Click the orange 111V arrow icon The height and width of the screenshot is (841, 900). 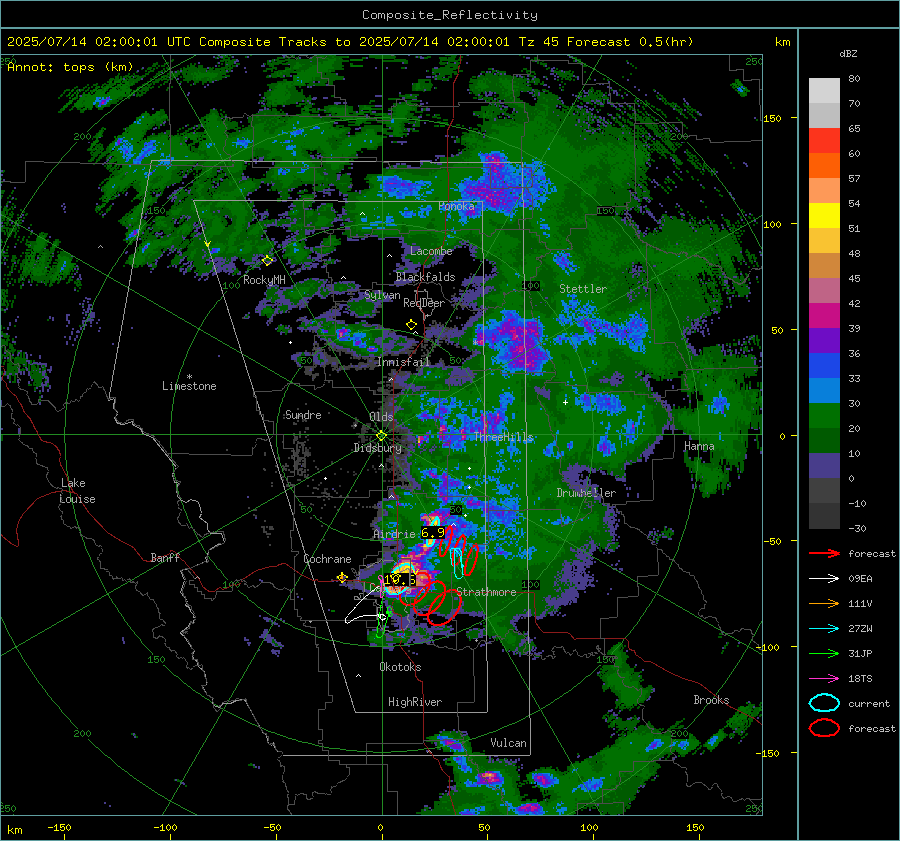(x=824, y=603)
